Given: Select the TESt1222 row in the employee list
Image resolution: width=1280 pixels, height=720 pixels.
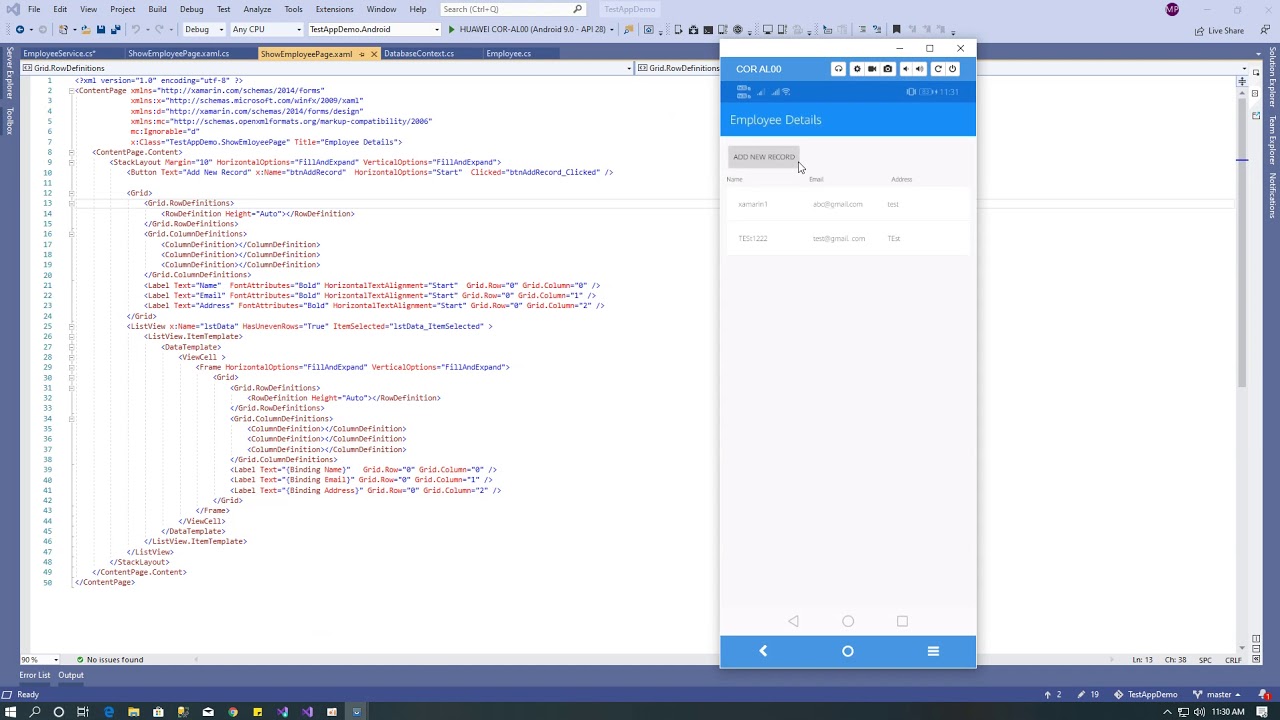Looking at the screenshot, I should (848, 238).
